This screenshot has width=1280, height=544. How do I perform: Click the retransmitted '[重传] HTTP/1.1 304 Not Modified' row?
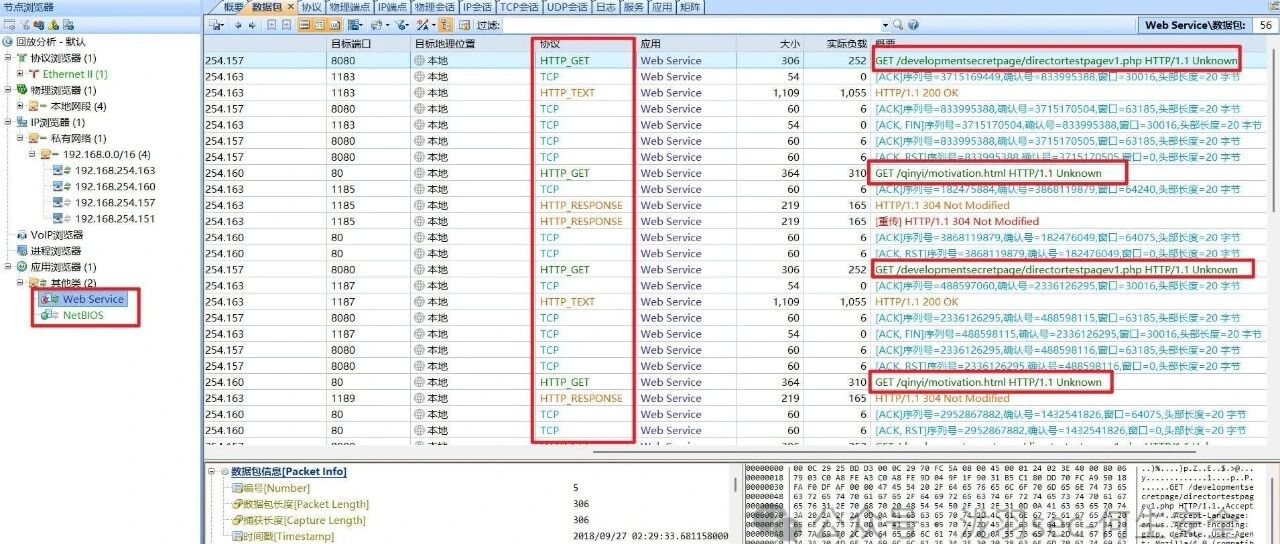click(x=957, y=221)
